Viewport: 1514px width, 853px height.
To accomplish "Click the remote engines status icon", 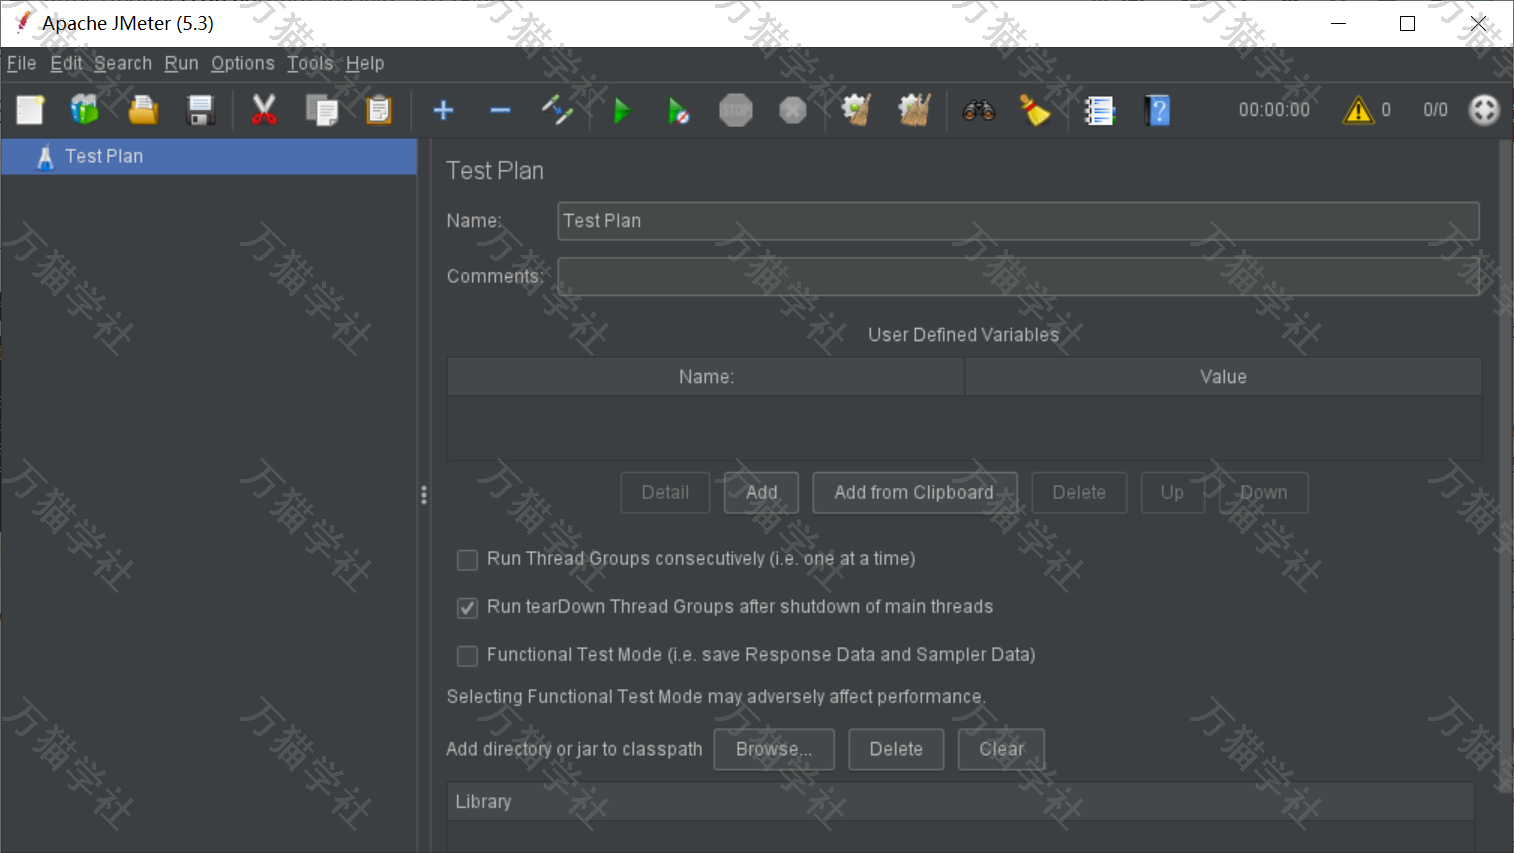I will (x=1484, y=110).
